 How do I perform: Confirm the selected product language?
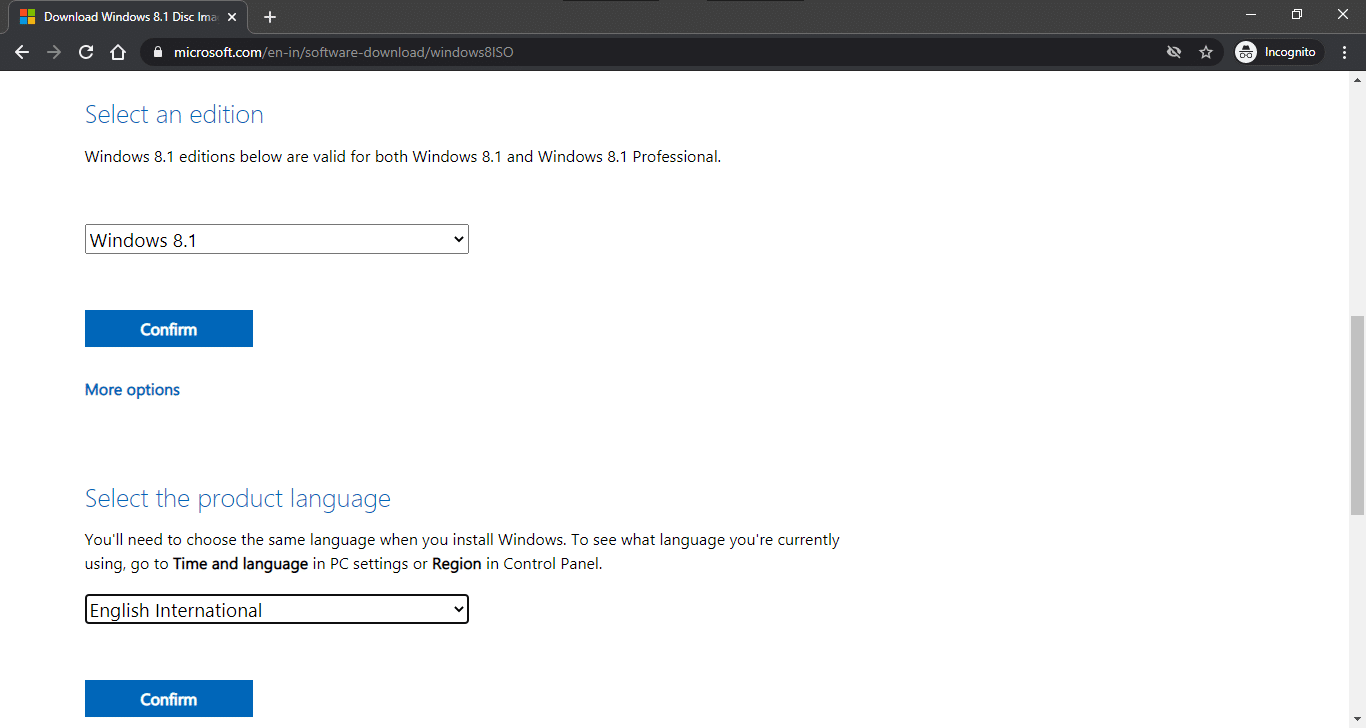point(169,699)
